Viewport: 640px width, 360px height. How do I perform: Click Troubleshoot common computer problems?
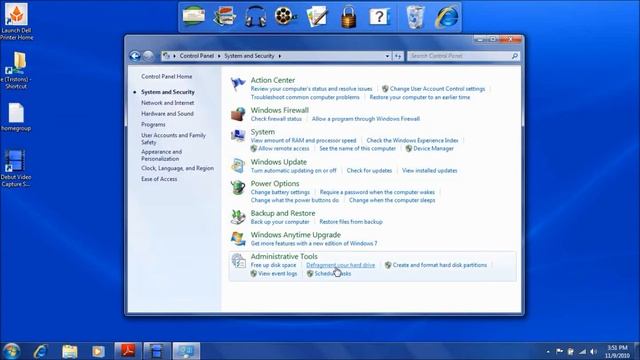point(305,97)
